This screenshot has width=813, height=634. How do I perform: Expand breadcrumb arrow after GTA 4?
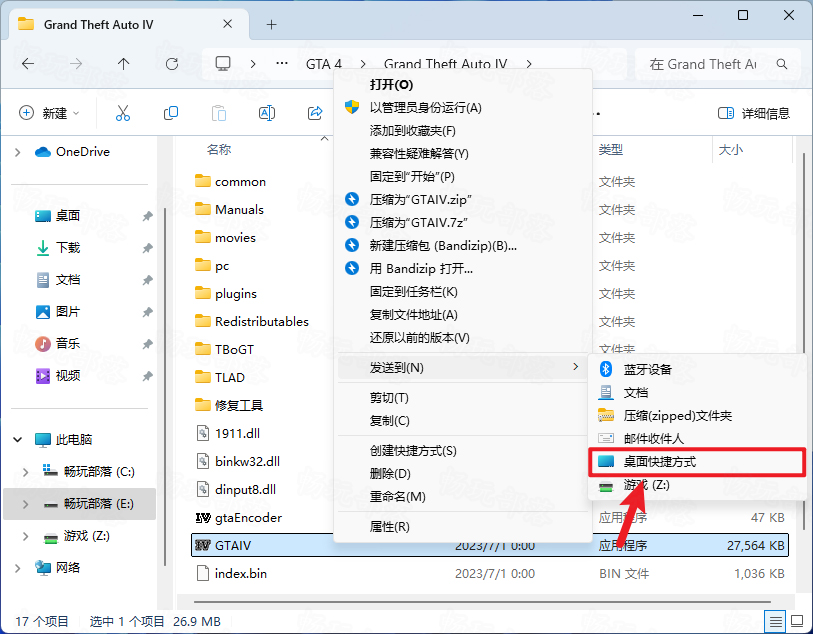[363, 64]
